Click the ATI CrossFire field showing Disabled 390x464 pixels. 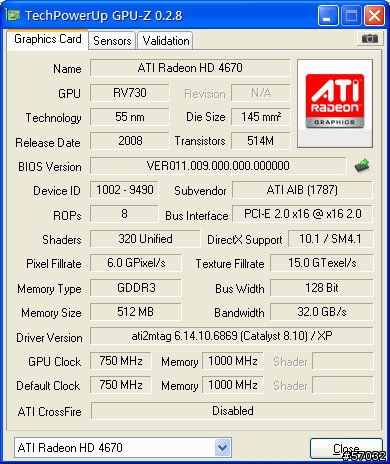232,411
